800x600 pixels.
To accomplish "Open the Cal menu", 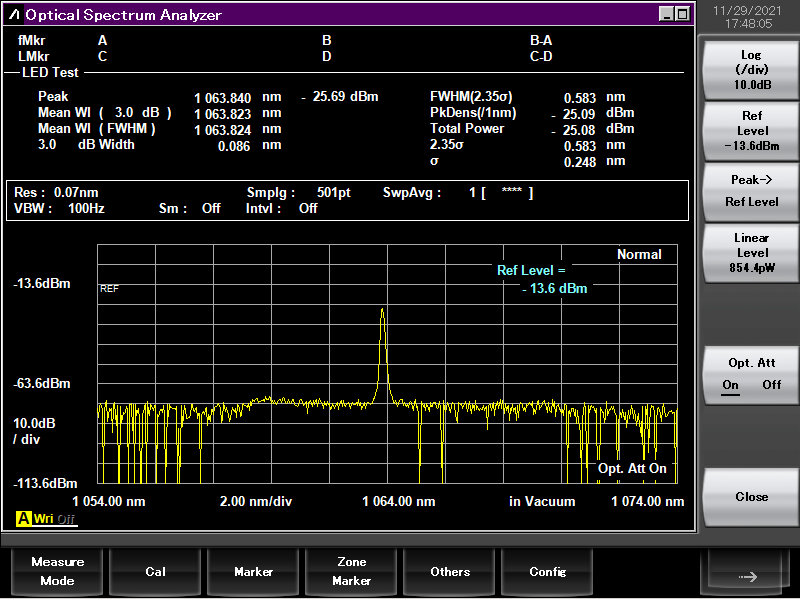I will click(x=155, y=571).
